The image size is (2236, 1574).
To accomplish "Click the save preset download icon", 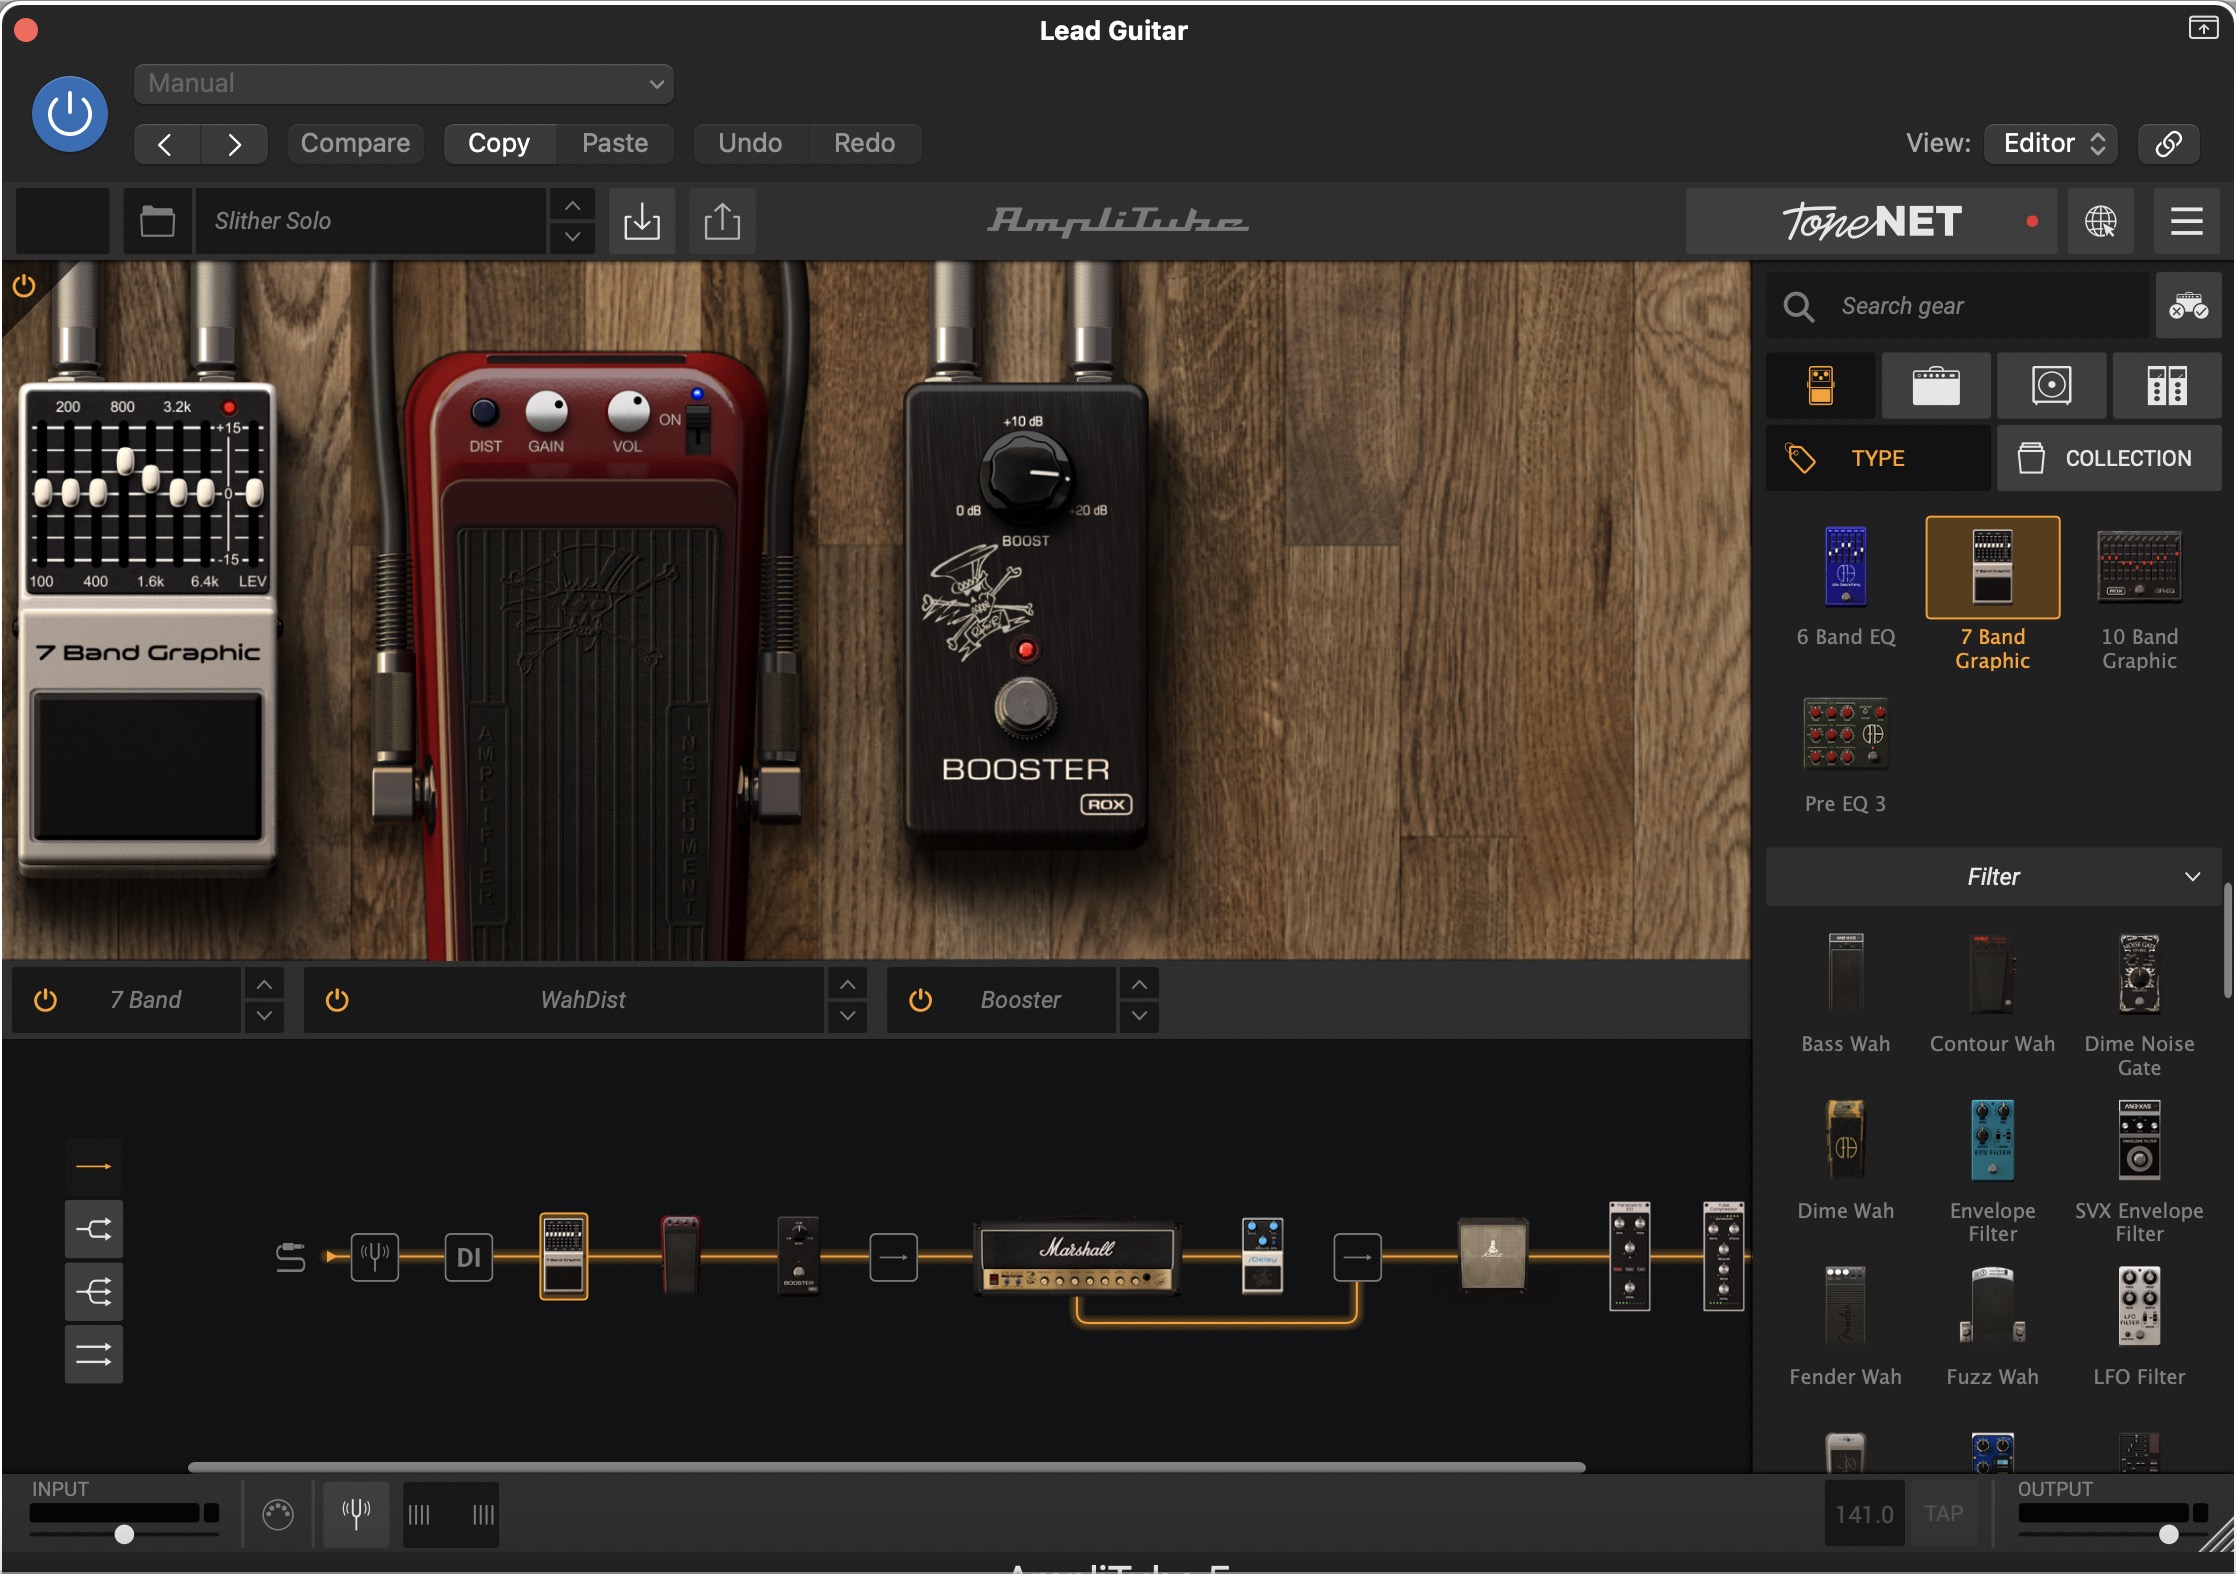I will click(x=641, y=221).
